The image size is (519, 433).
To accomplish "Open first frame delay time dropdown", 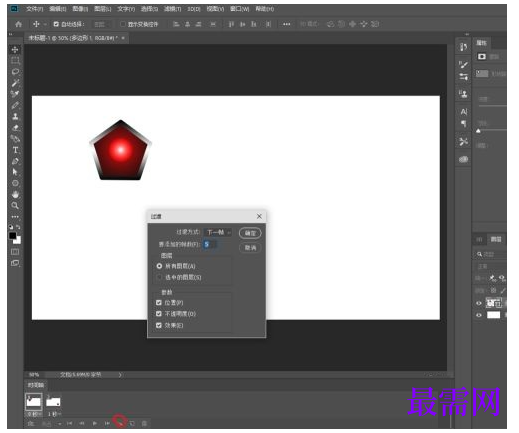I will coord(34,414).
